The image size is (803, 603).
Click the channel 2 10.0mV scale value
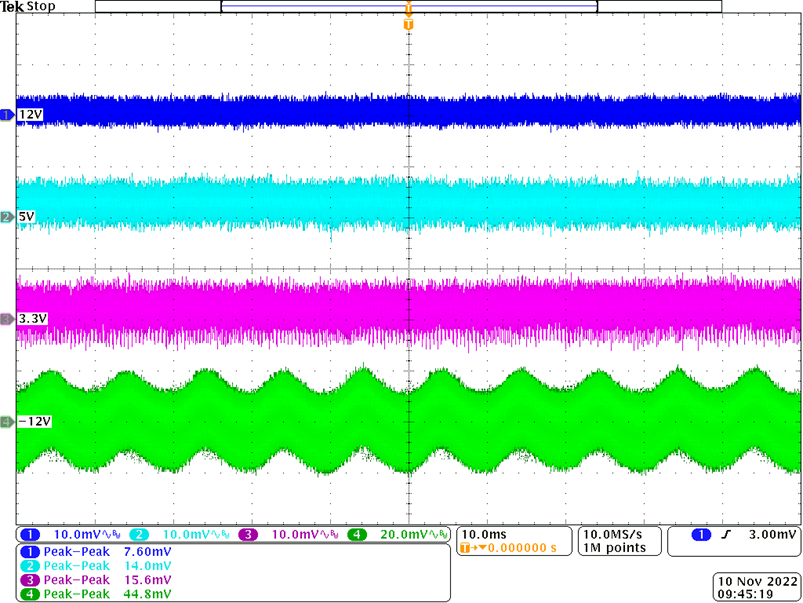[x=186, y=534]
